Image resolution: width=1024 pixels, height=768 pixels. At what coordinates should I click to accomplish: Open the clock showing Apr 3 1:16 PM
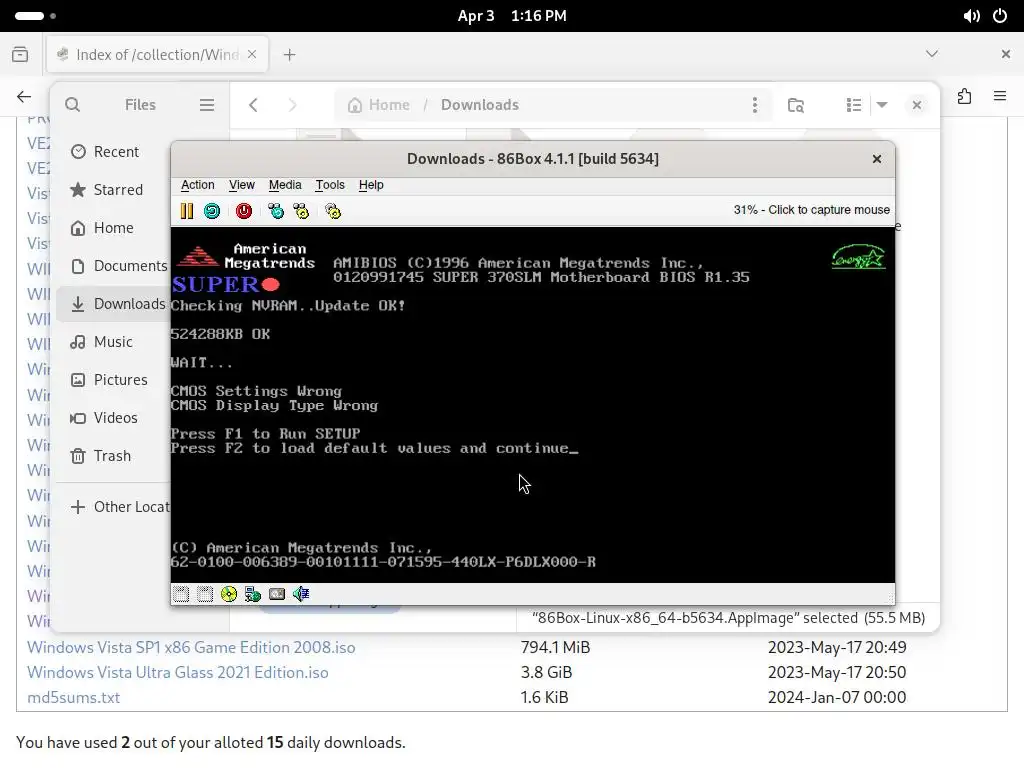pyautogui.click(x=512, y=16)
